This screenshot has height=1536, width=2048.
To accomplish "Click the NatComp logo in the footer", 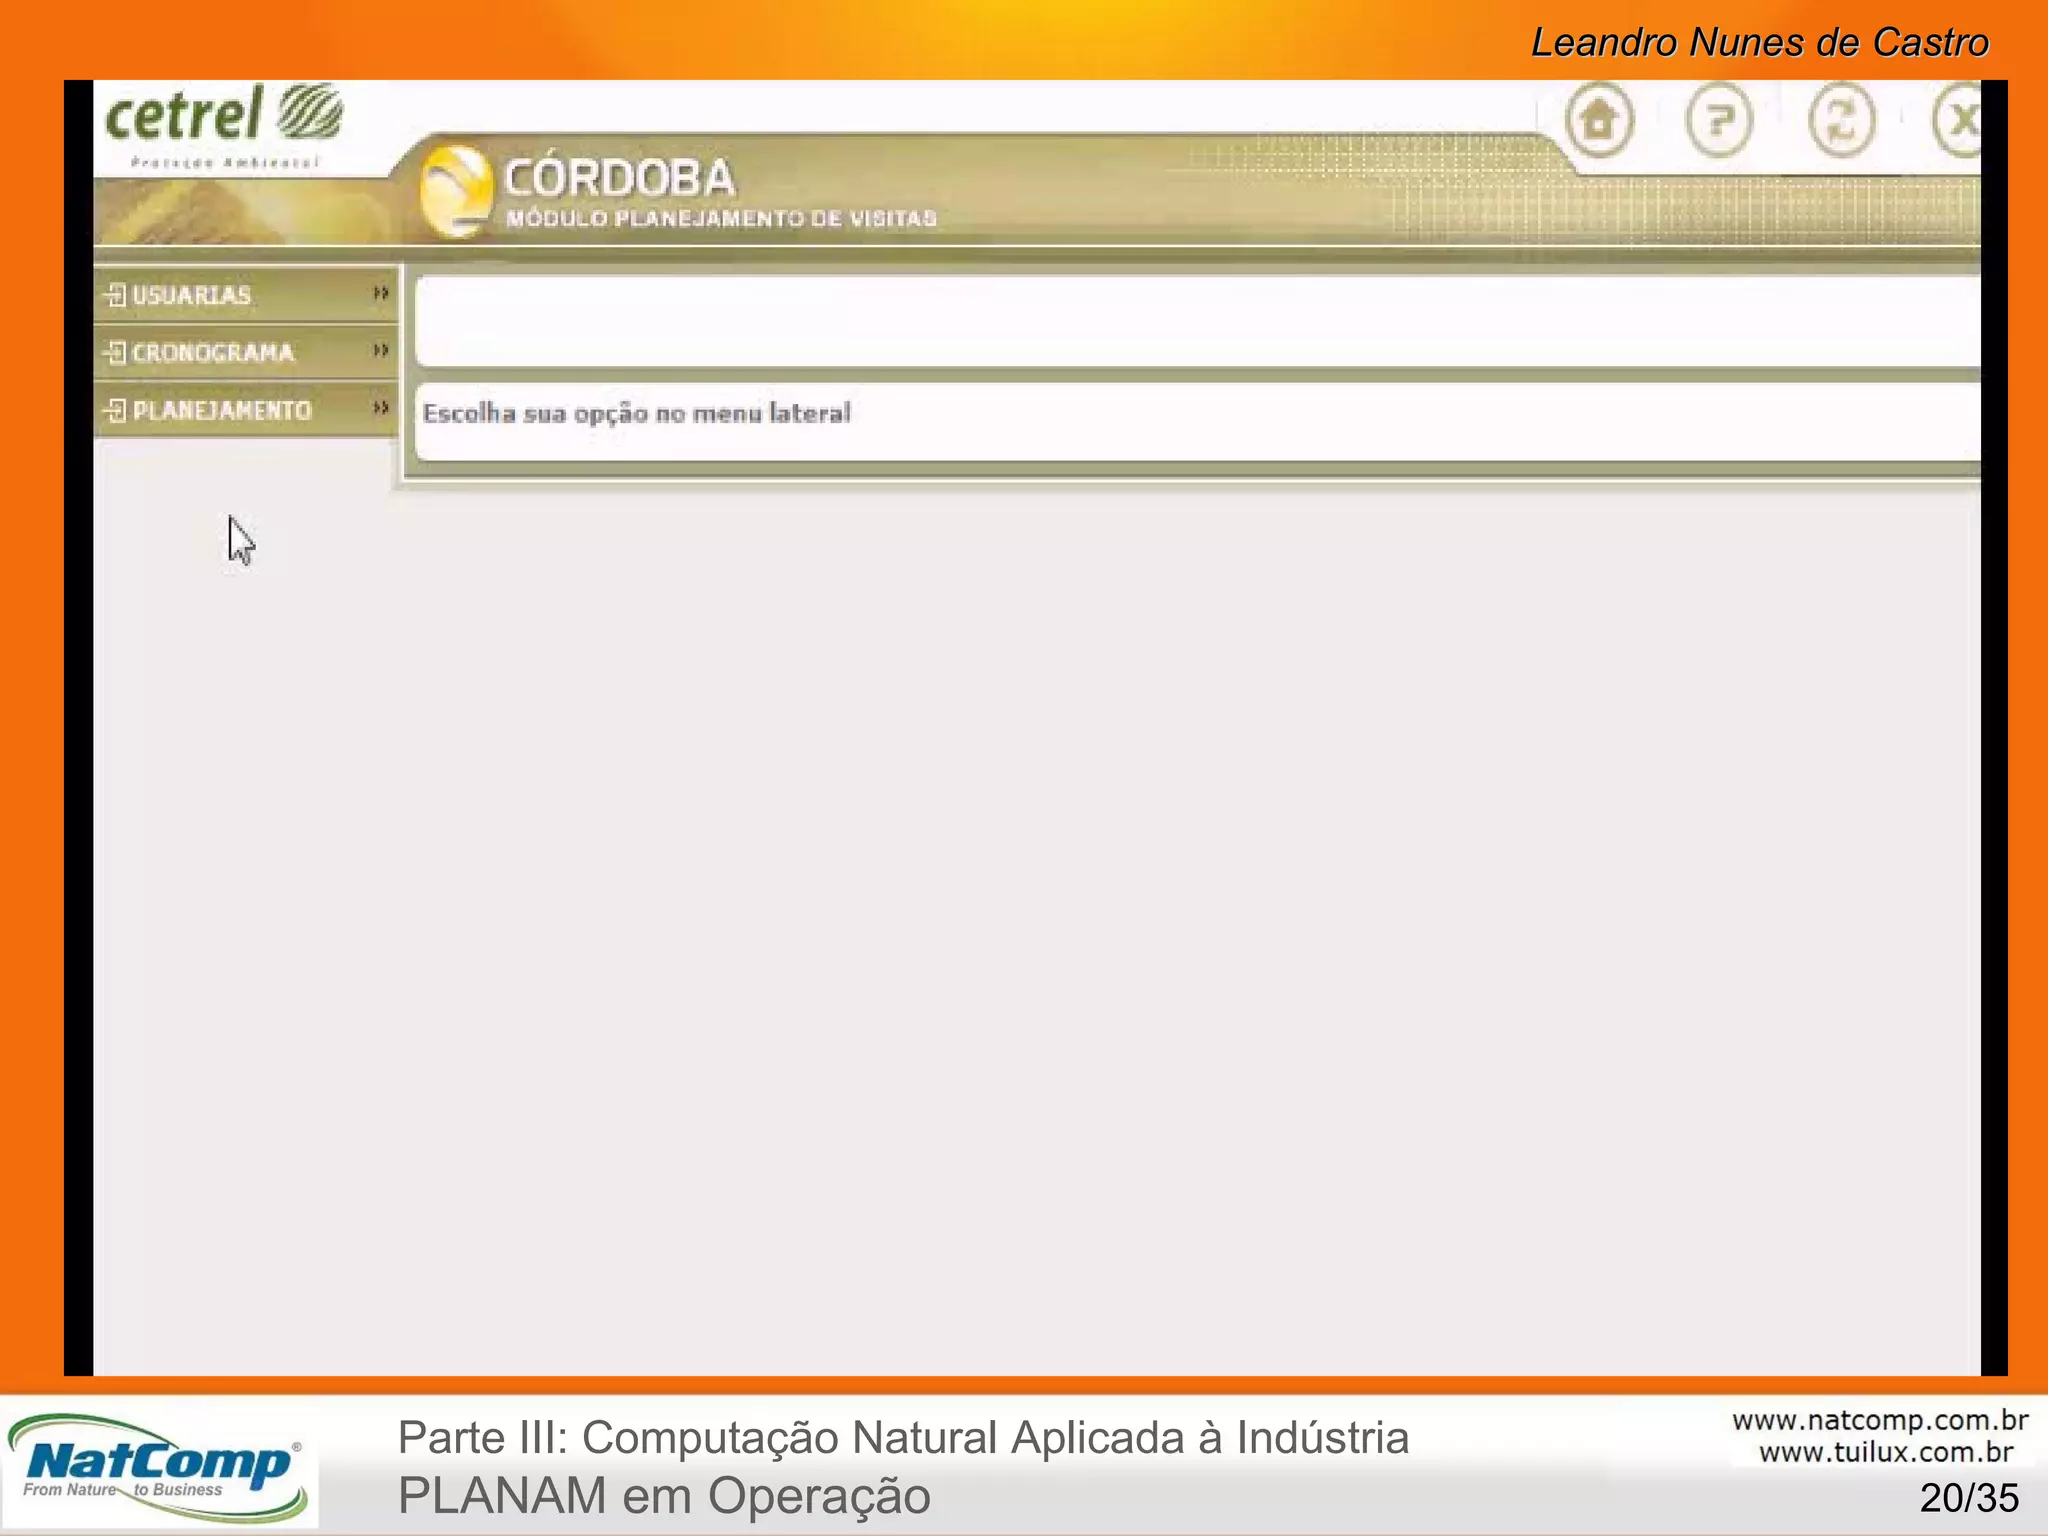I will pyautogui.click(x=160, y=1468).
